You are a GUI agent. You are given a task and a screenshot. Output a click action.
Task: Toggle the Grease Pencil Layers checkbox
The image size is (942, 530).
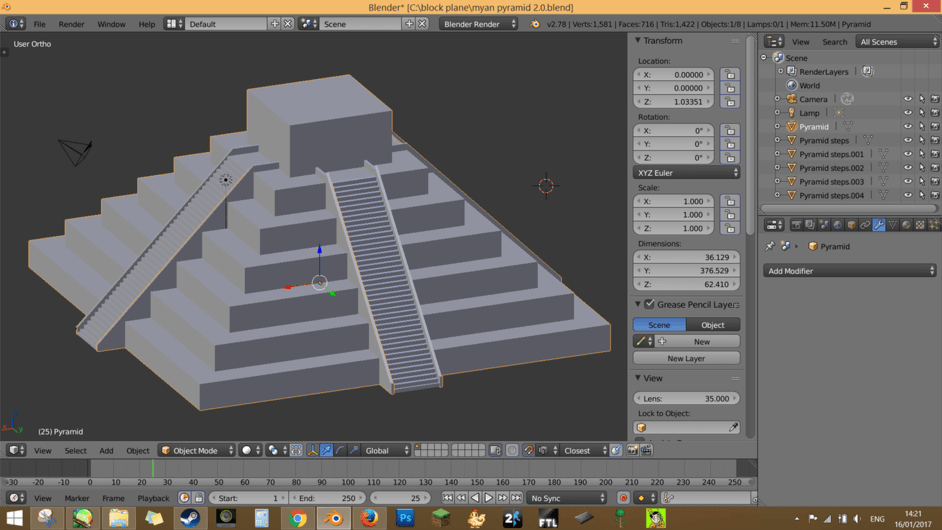coord(649,304)
